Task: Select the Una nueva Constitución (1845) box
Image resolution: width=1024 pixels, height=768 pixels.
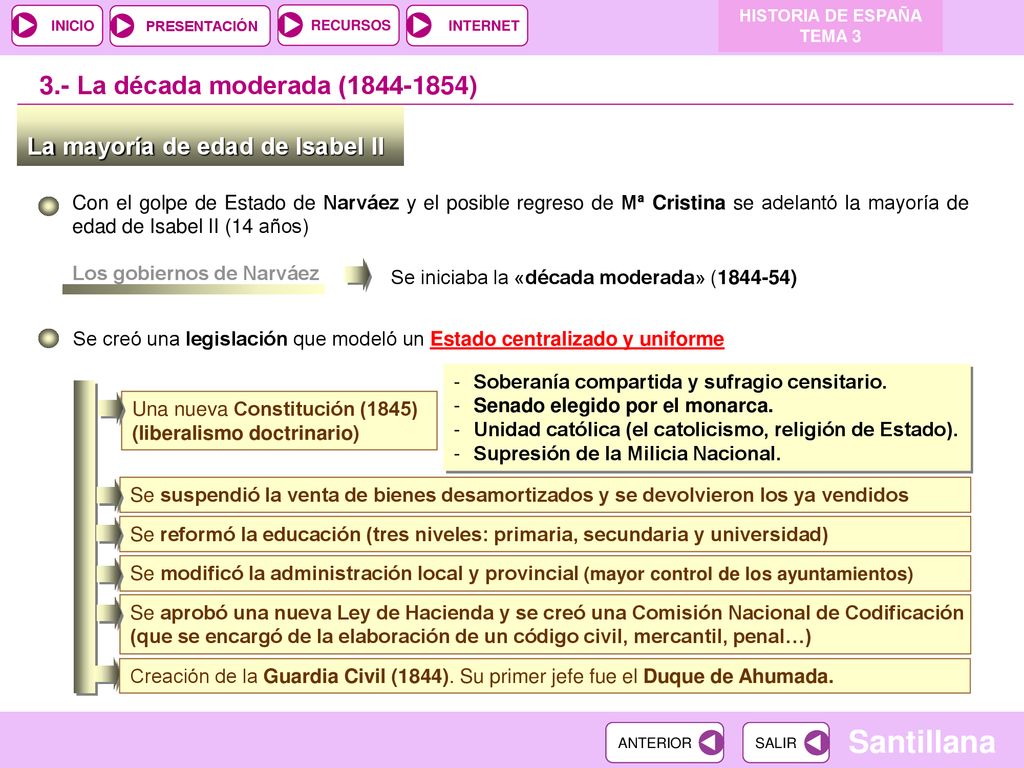Action: tap(279, 421)
